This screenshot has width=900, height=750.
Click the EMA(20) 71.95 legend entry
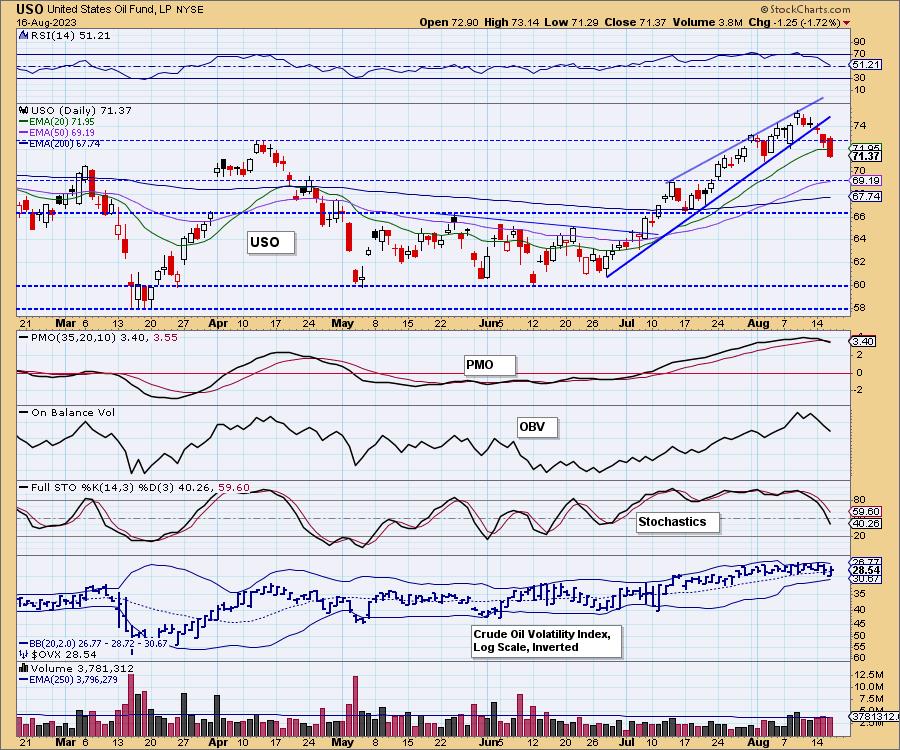[x=57, y=122]
